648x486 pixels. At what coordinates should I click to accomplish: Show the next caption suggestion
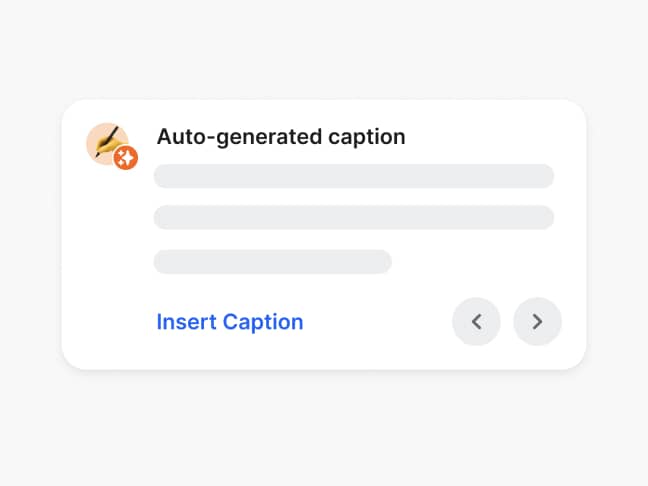537,321
